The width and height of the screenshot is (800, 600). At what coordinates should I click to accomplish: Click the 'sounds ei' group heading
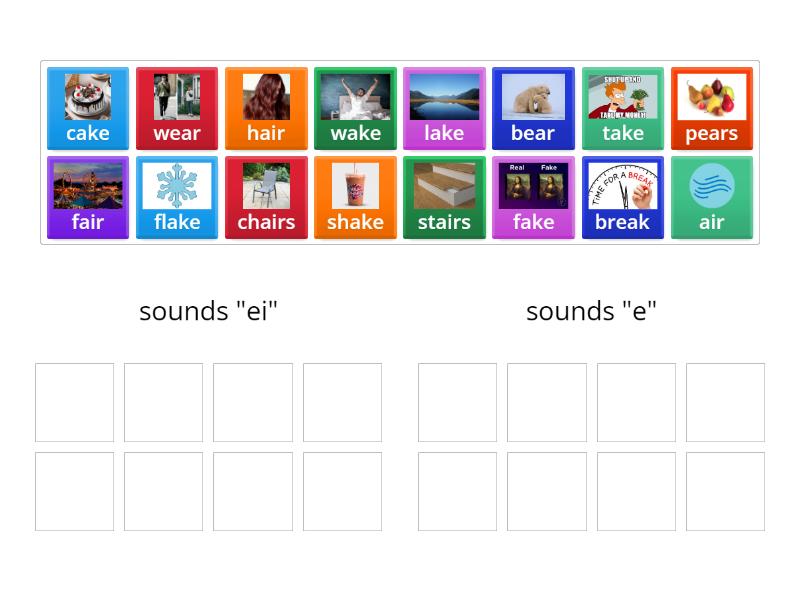[208, 311]
